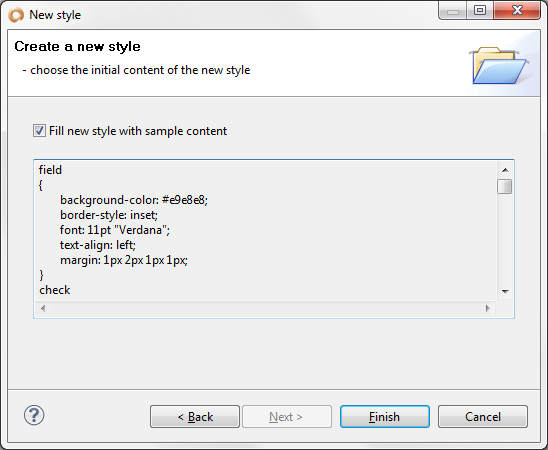Click the margin line in sample content
This screenshot has height=450, width=548.
pyautogui.click(x=124, y=261)
